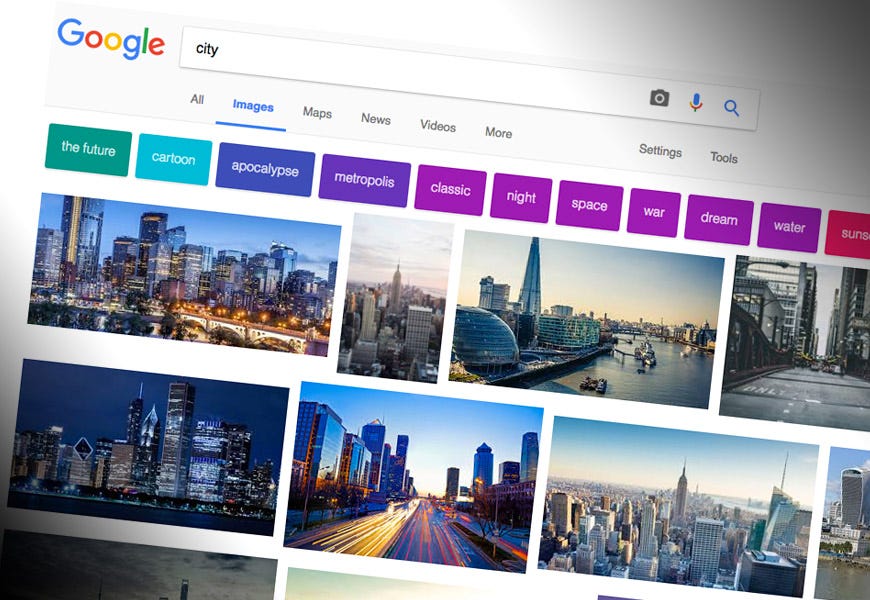Click the magnifying glass search icon
Screen dimensions: 870x600
click(731, 108)
